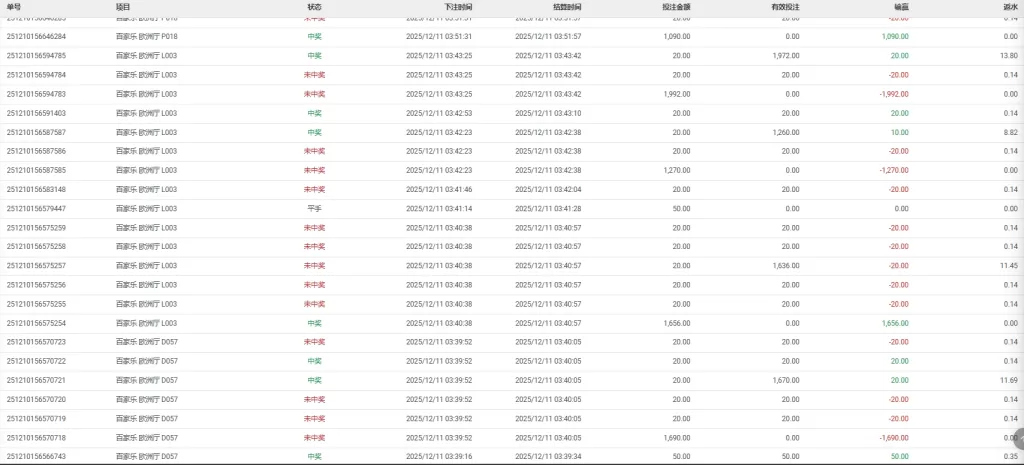Image resolution: width=1024 pixels, height=465 pixels.
Task: Click the 项目 column header
Action: 123,6
